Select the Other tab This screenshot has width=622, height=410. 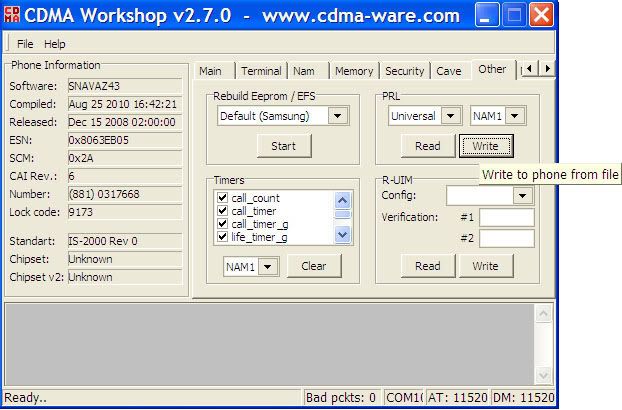coord(492,69)
